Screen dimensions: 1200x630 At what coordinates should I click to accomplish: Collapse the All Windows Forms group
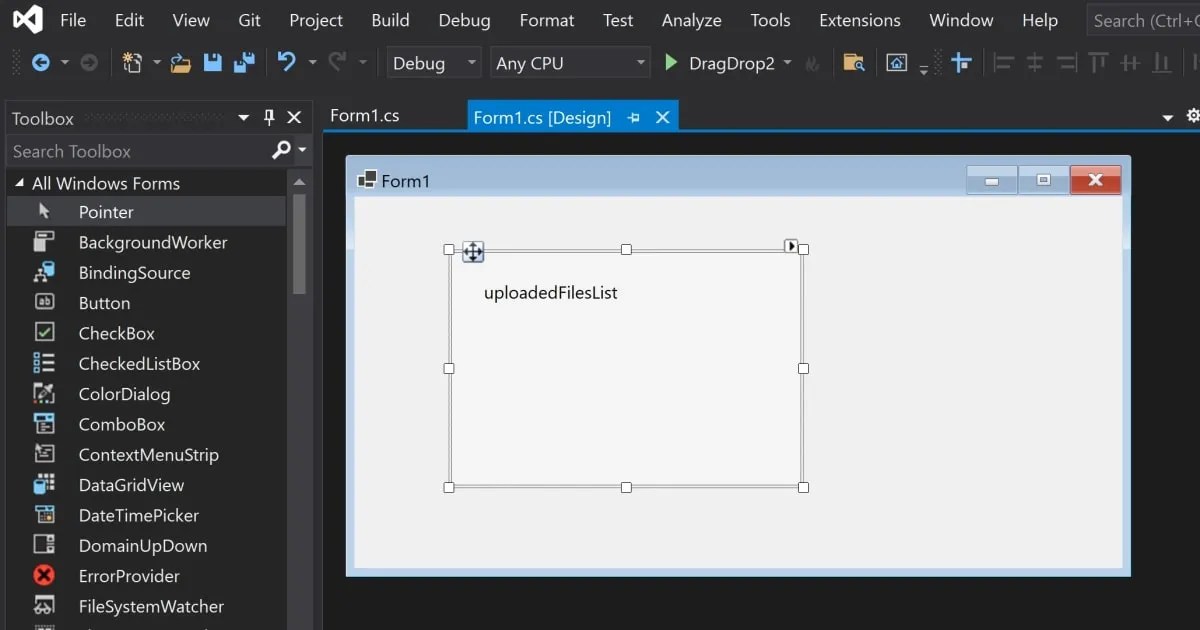click(x=17, y=183)
